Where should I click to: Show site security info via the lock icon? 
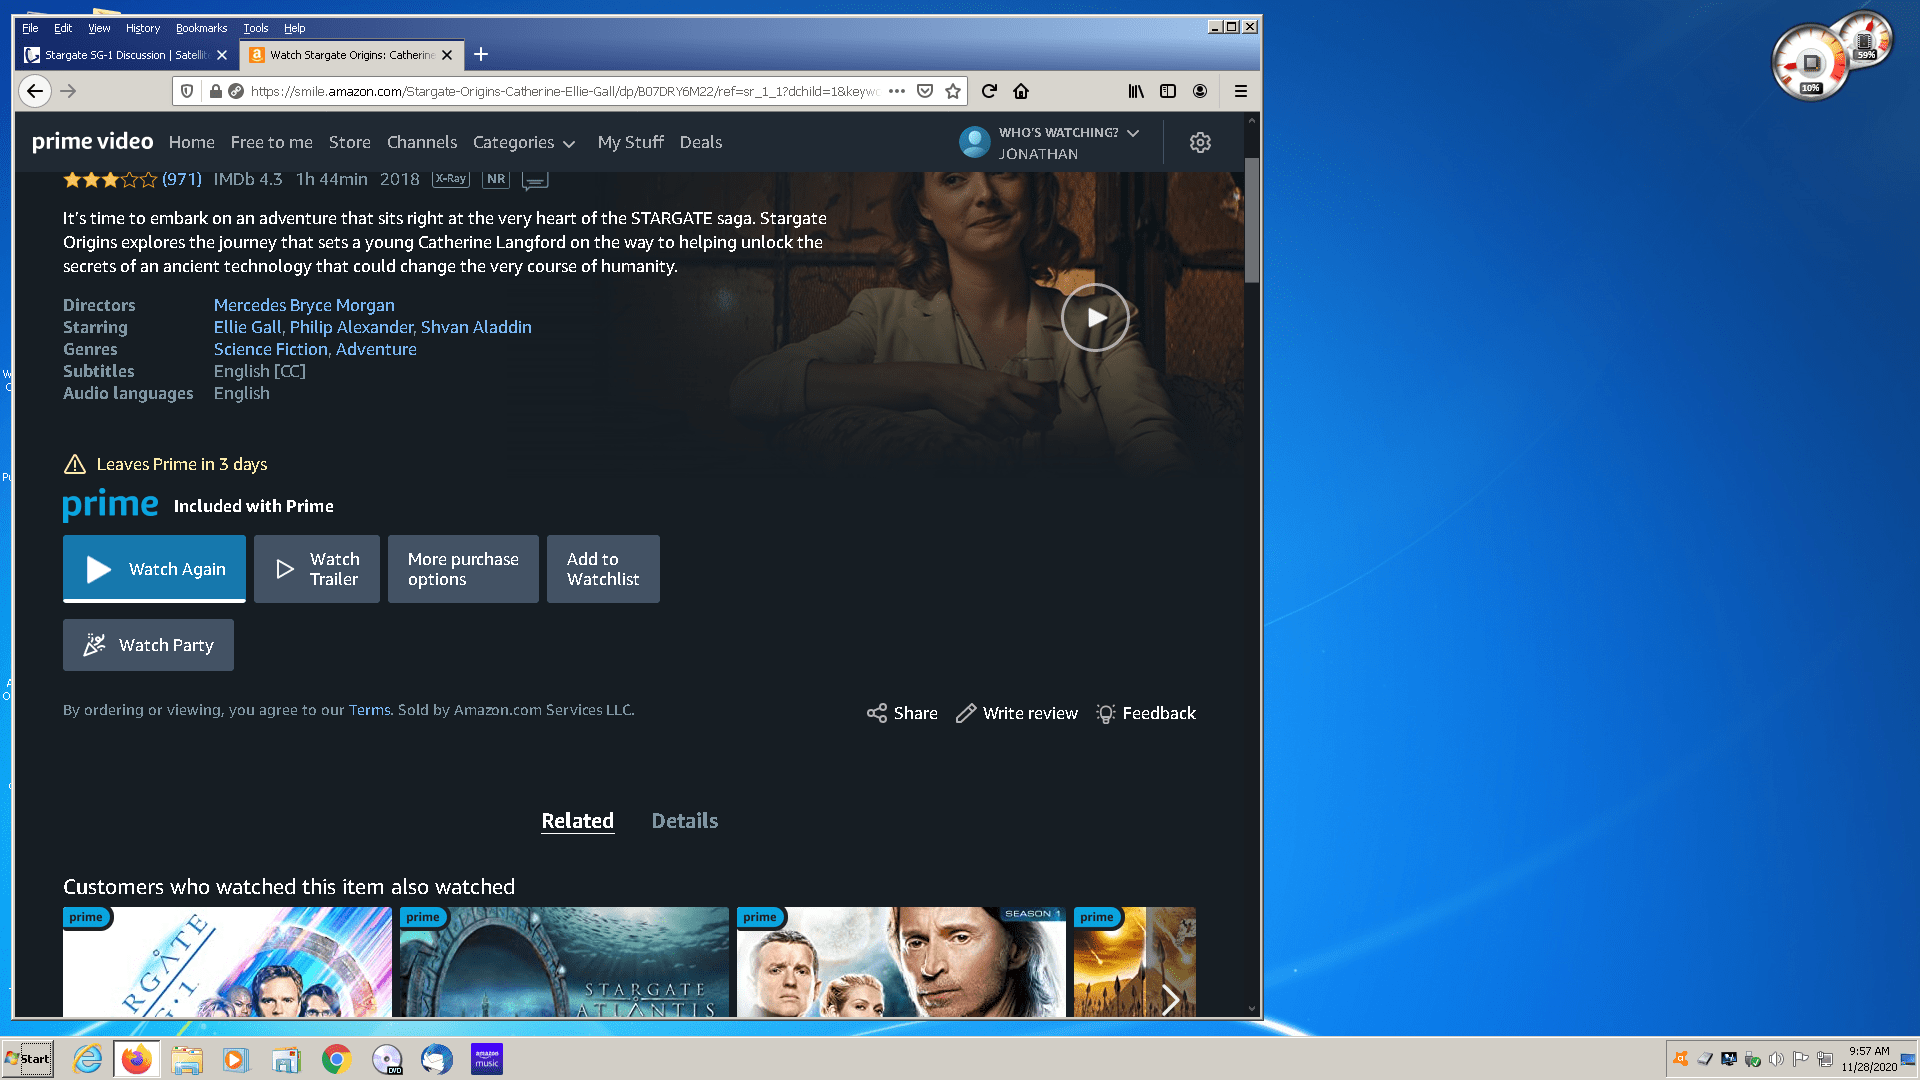tap(215, 91)
